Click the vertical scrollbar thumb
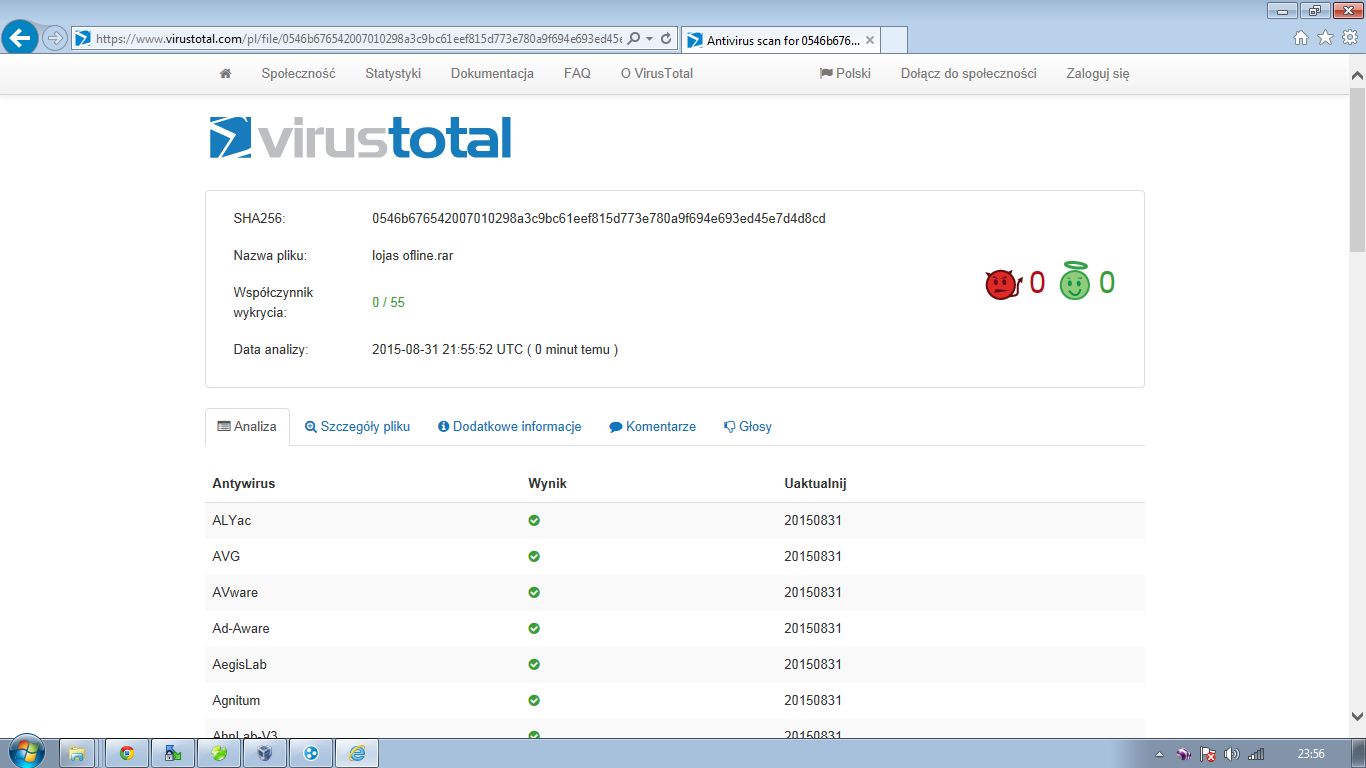This screenshot has width=1366, height=768. pyautogui.click(x=1357, y=170)
